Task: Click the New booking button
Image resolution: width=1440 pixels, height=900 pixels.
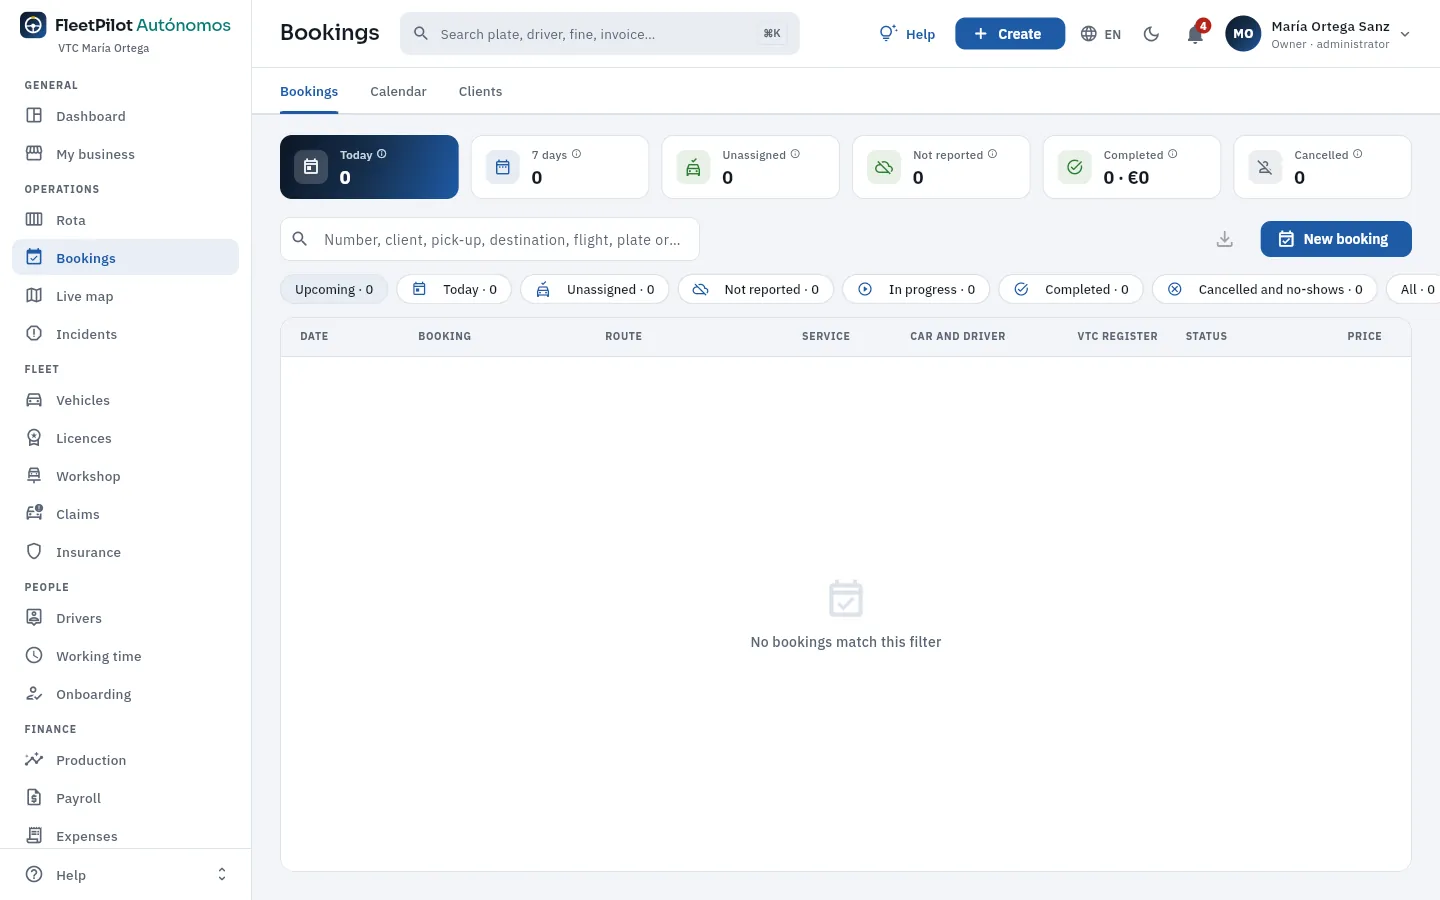Action: (1336, 239)
